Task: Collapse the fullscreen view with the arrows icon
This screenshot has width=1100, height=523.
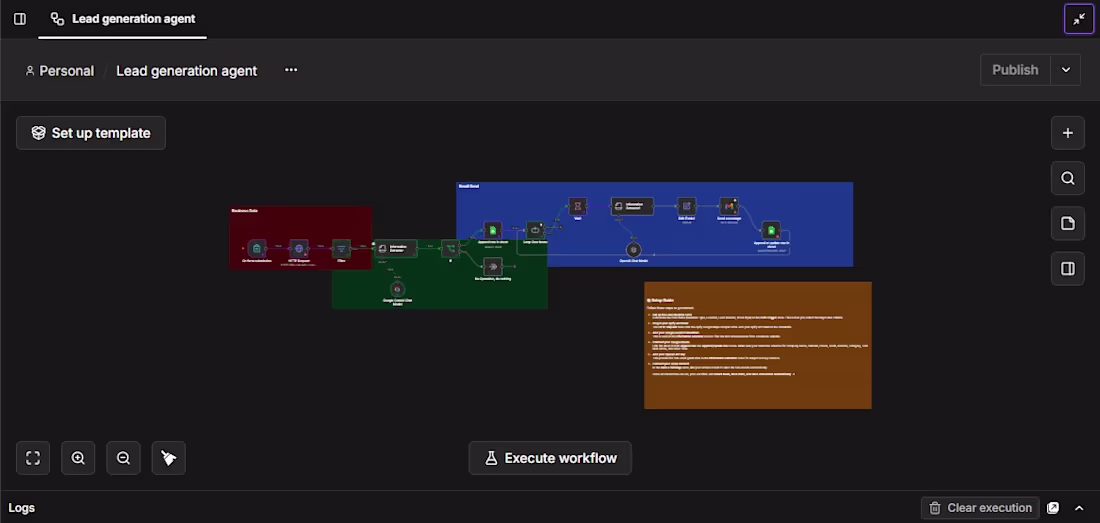Action: pos(1079,19)
